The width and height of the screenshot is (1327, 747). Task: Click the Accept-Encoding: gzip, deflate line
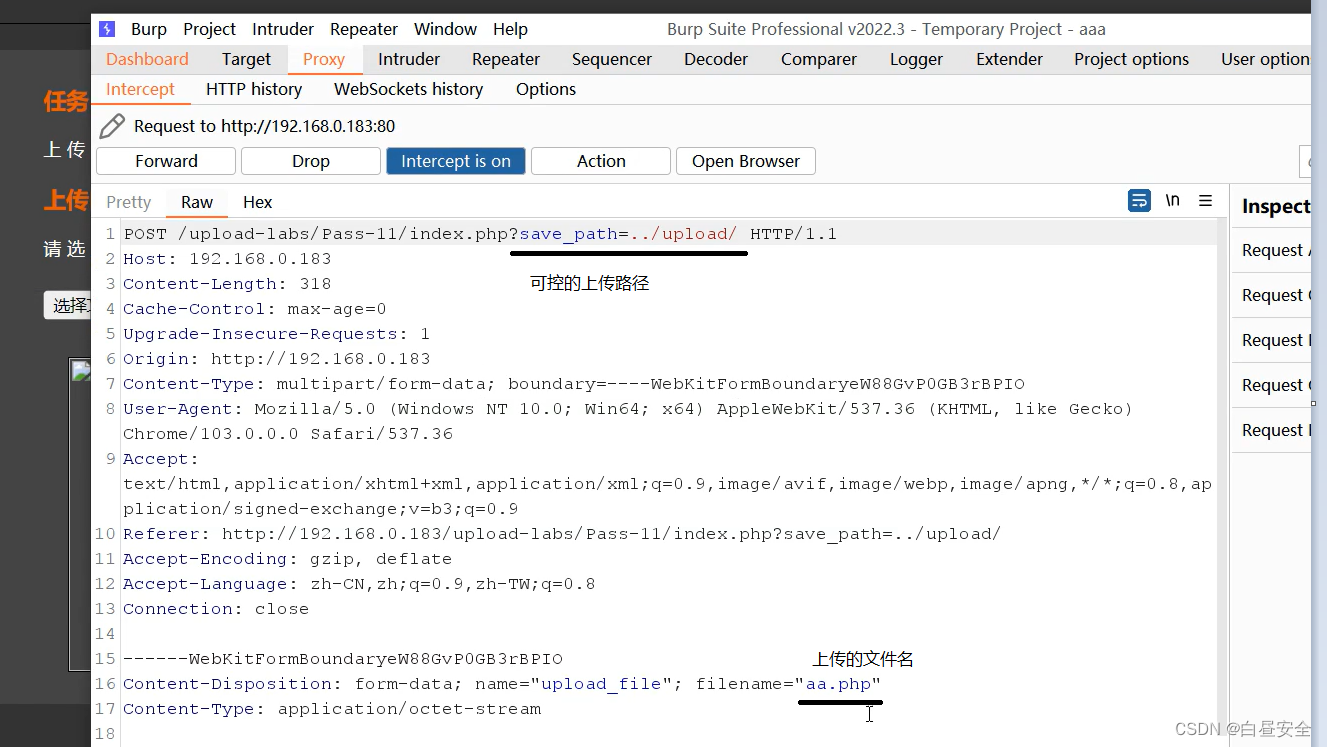tap(287, 559)
